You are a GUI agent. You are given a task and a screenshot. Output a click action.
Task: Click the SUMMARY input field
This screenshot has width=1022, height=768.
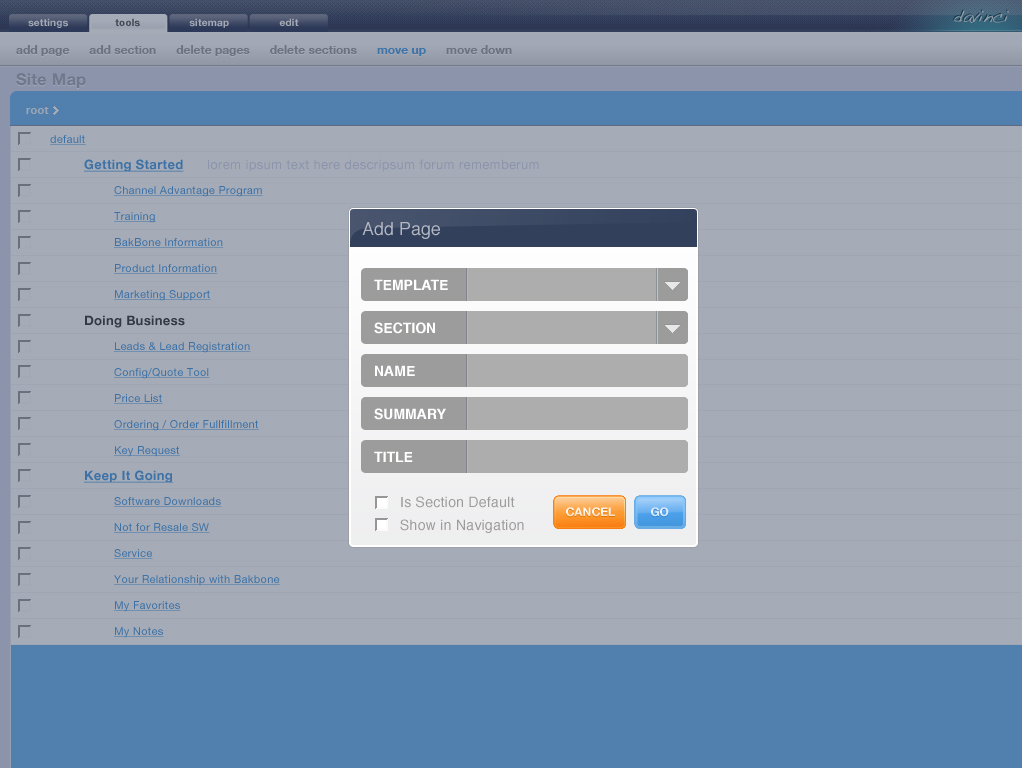point(577,414)
